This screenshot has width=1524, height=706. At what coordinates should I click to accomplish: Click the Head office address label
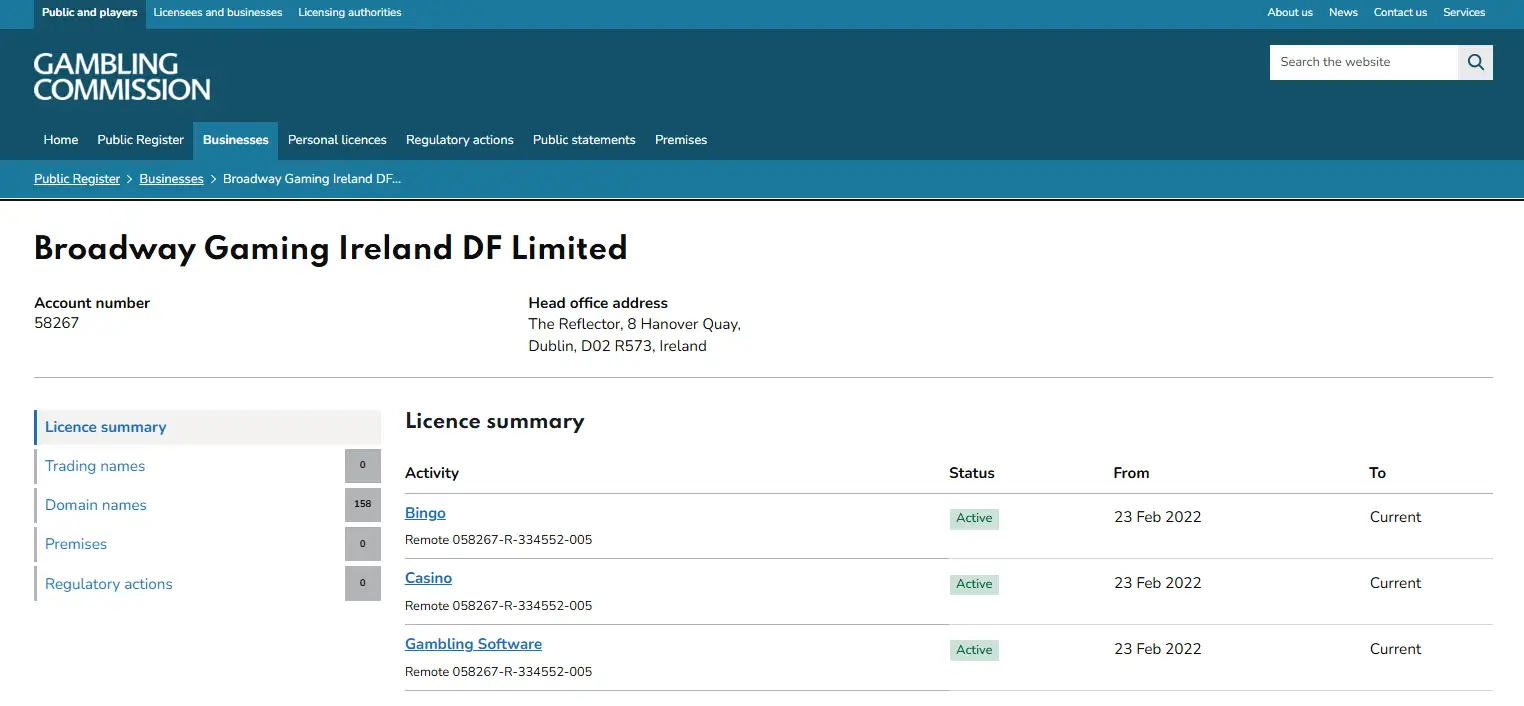pos(598,303)
